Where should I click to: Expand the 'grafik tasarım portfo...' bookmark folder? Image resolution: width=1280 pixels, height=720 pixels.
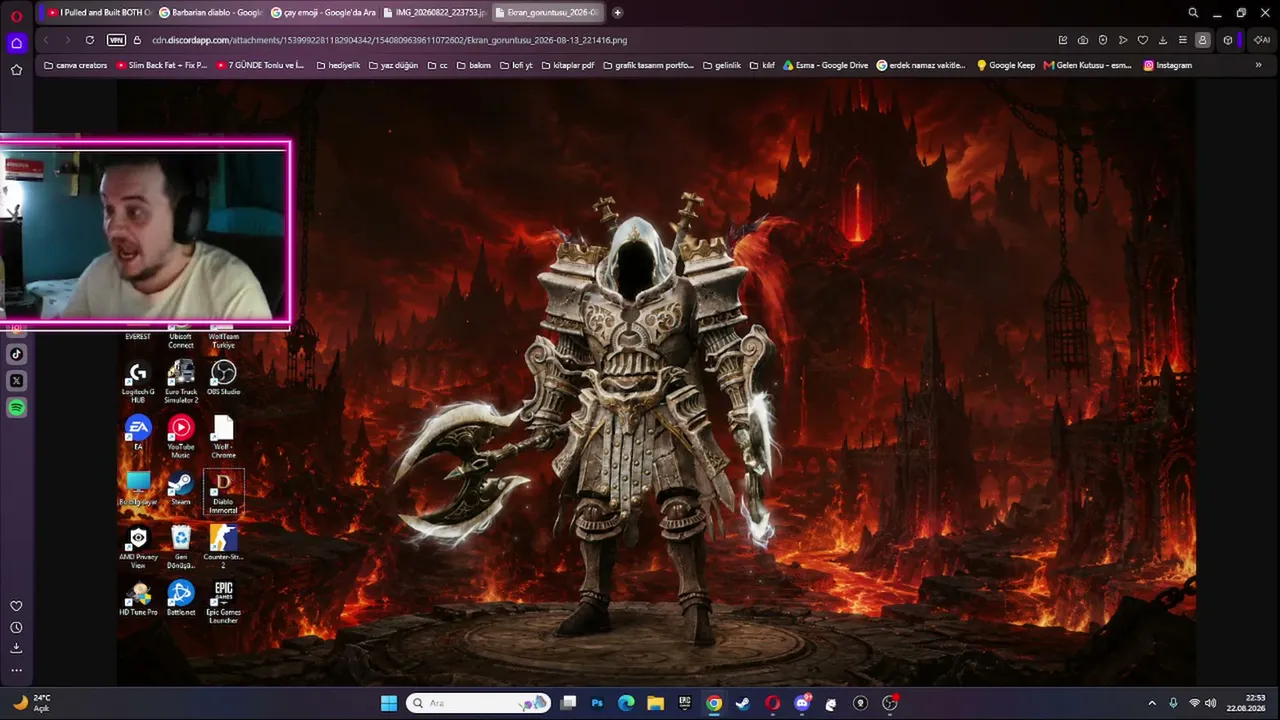648,65
